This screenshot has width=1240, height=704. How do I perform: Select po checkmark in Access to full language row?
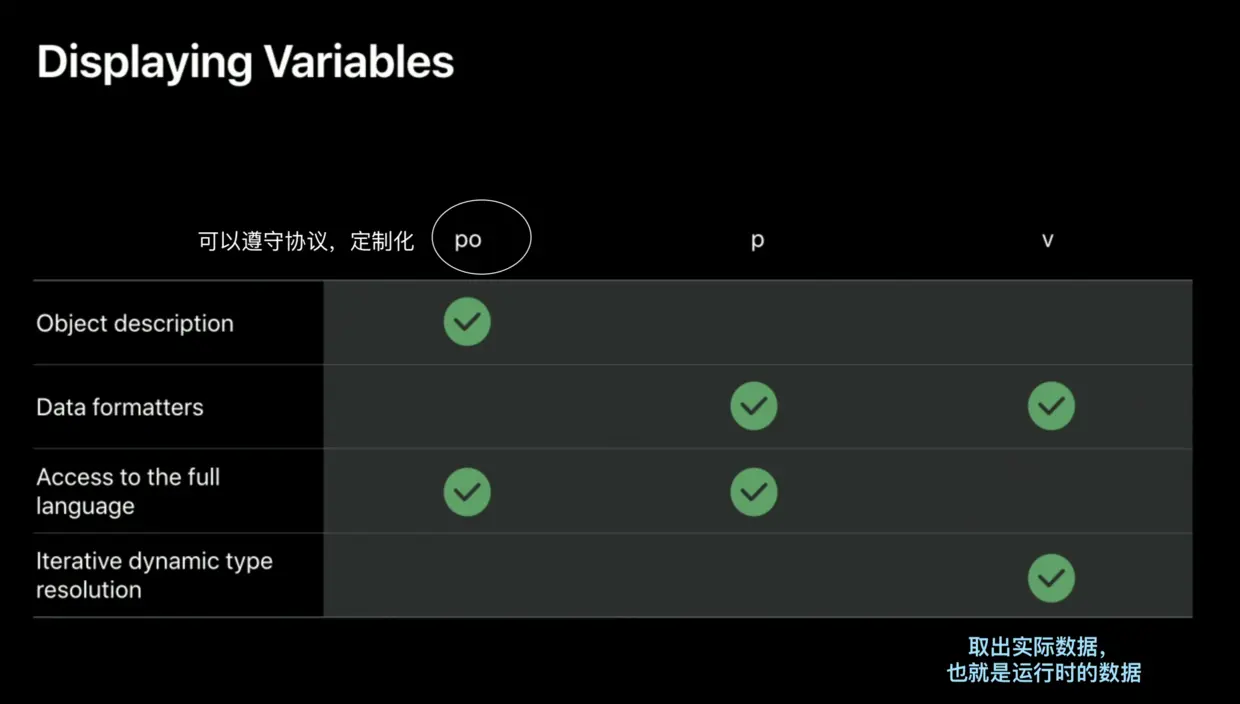pyautogui.click(x=467, y=492)
